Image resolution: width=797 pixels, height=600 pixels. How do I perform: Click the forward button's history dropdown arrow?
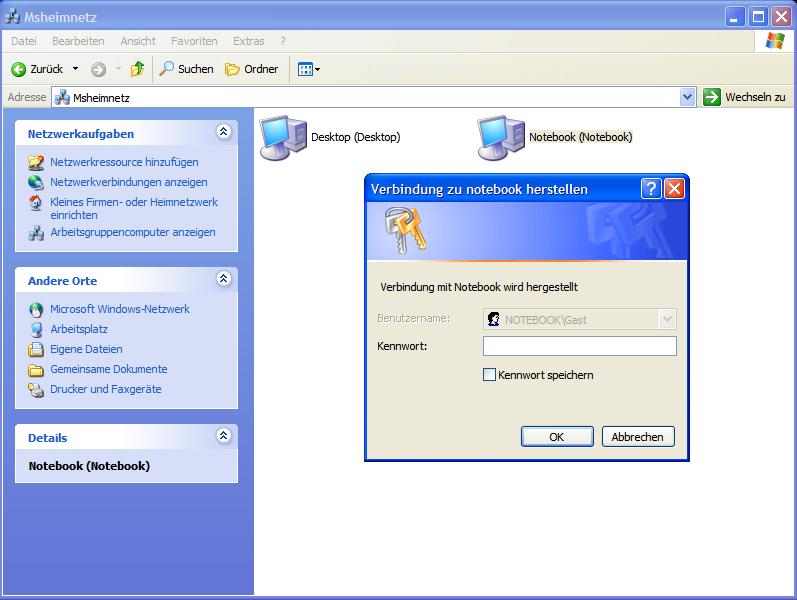pyautogui.click(x=118, y=69)
